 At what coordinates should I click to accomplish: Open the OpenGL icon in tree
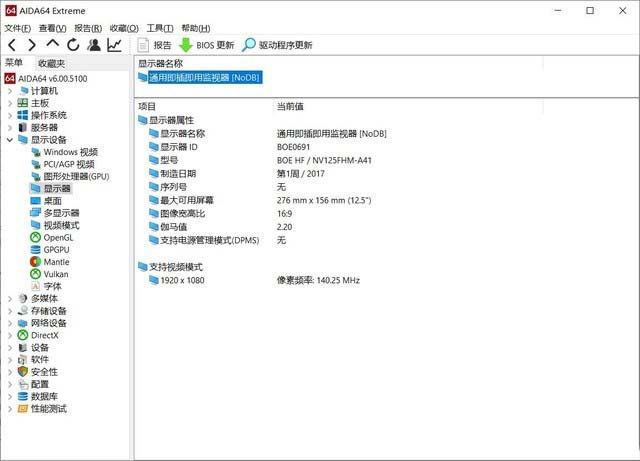pyautogui.click(x=36, y=237)
